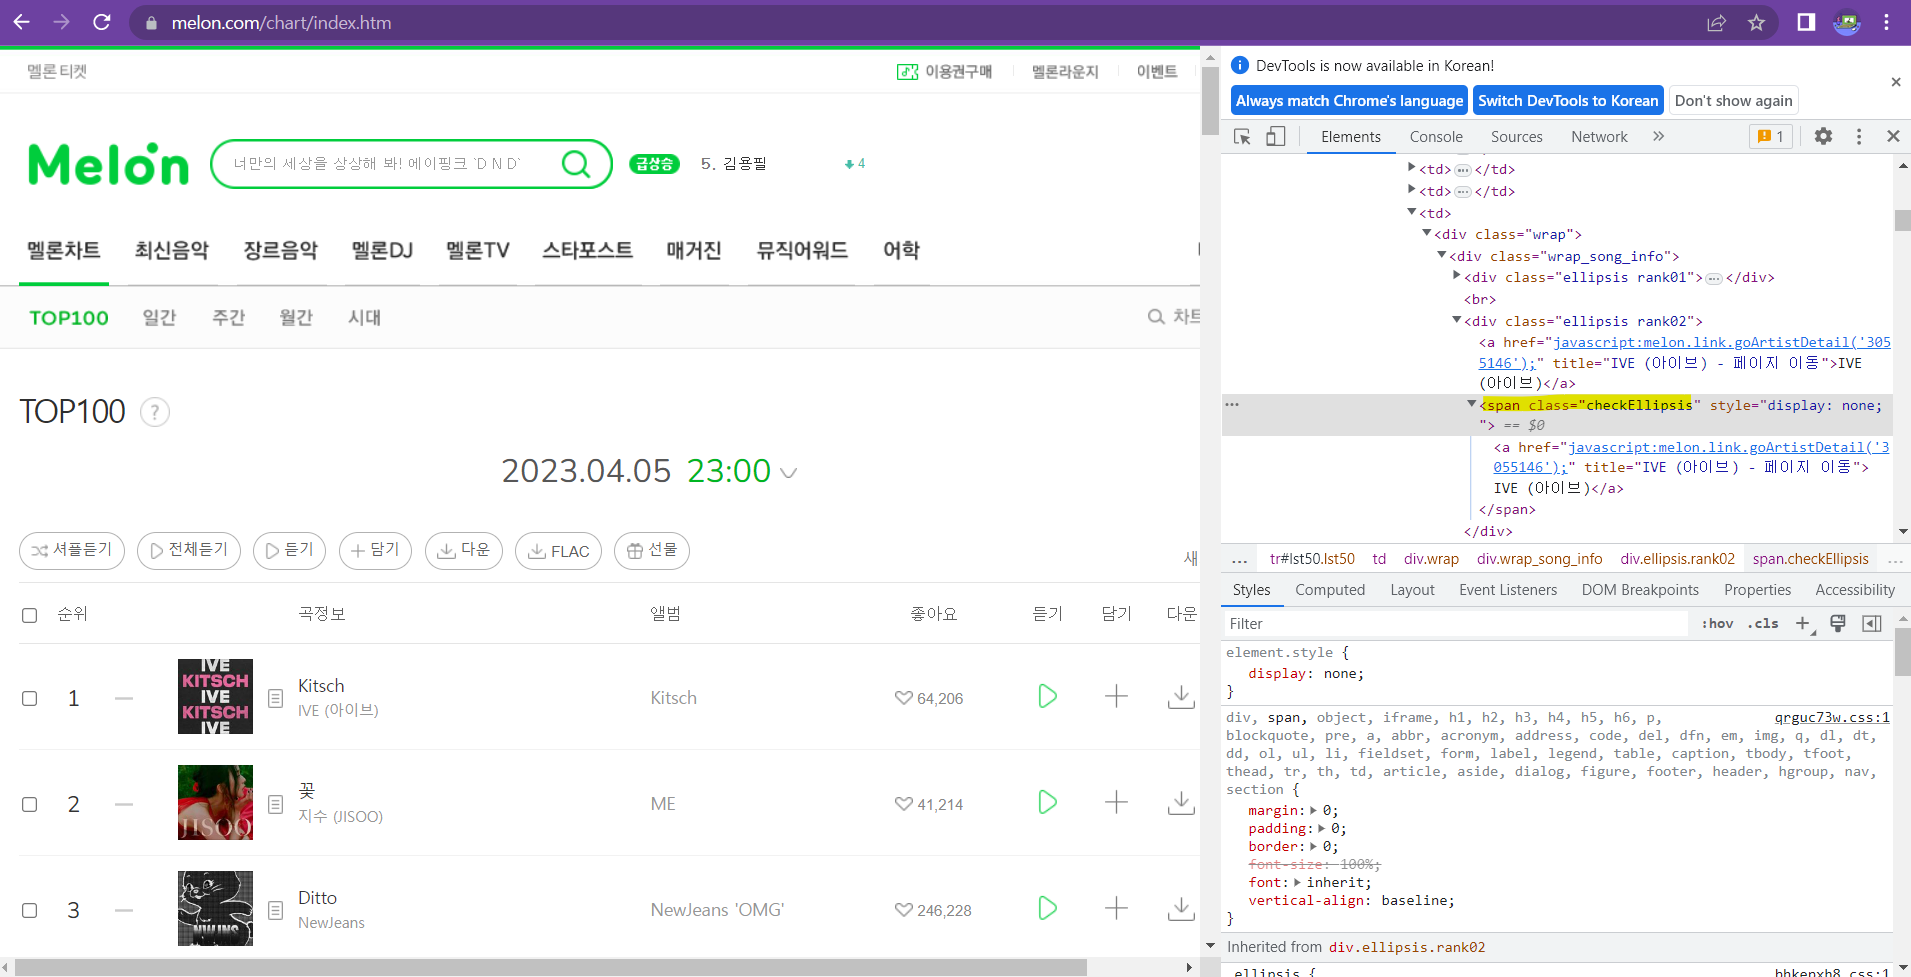Expand the ellipsis rank01 div node

pyautogui.click(x=1457, y=276)
